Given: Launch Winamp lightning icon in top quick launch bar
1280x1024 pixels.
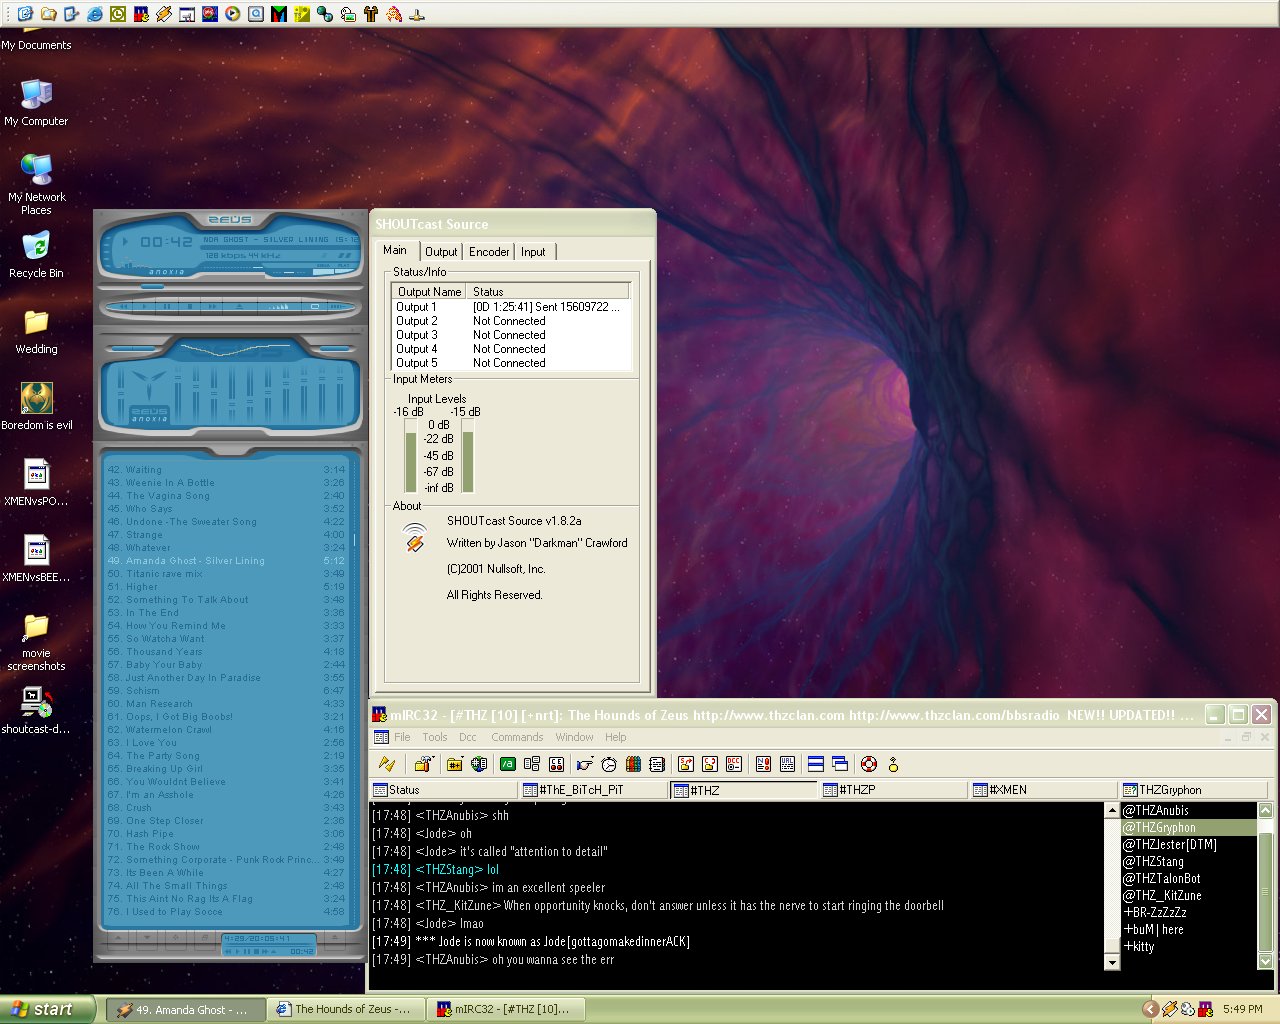Looking at the screenshot, I should click(163, 14).
